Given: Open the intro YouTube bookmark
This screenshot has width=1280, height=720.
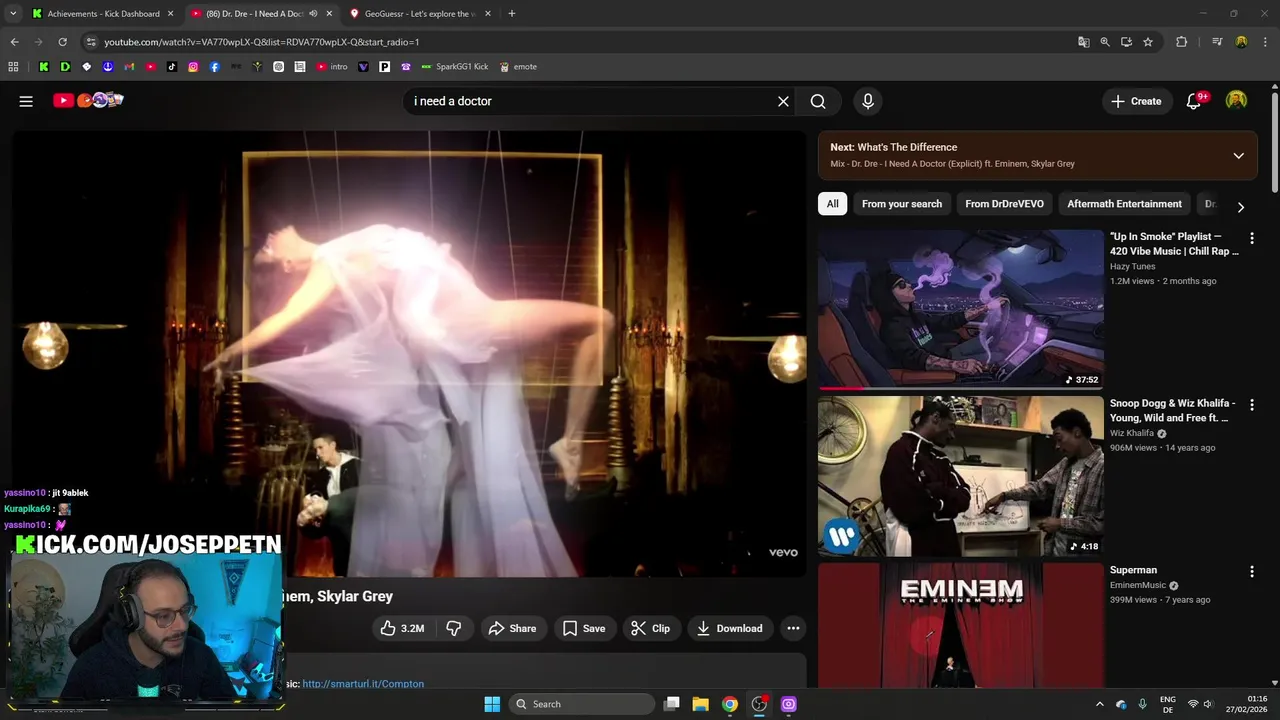Looking at the screenshot, I should click(332, 67).
